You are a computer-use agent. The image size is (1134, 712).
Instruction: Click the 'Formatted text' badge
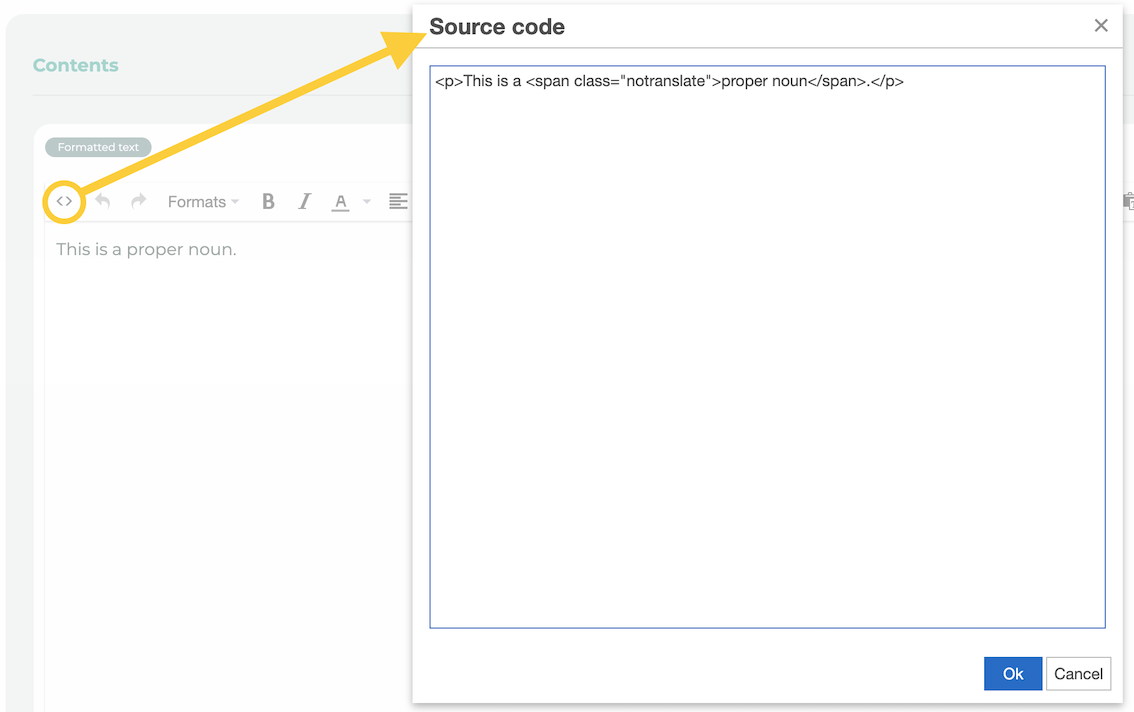click(98, 147)
